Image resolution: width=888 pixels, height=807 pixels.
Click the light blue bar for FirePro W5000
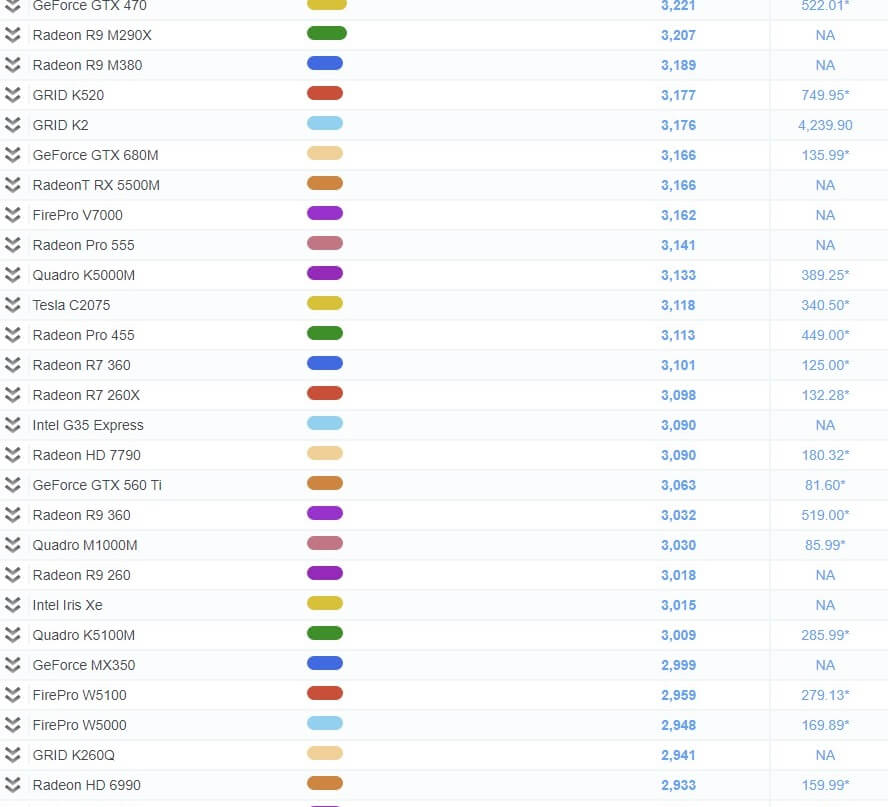pyautogui.click(x=325, y=724)
